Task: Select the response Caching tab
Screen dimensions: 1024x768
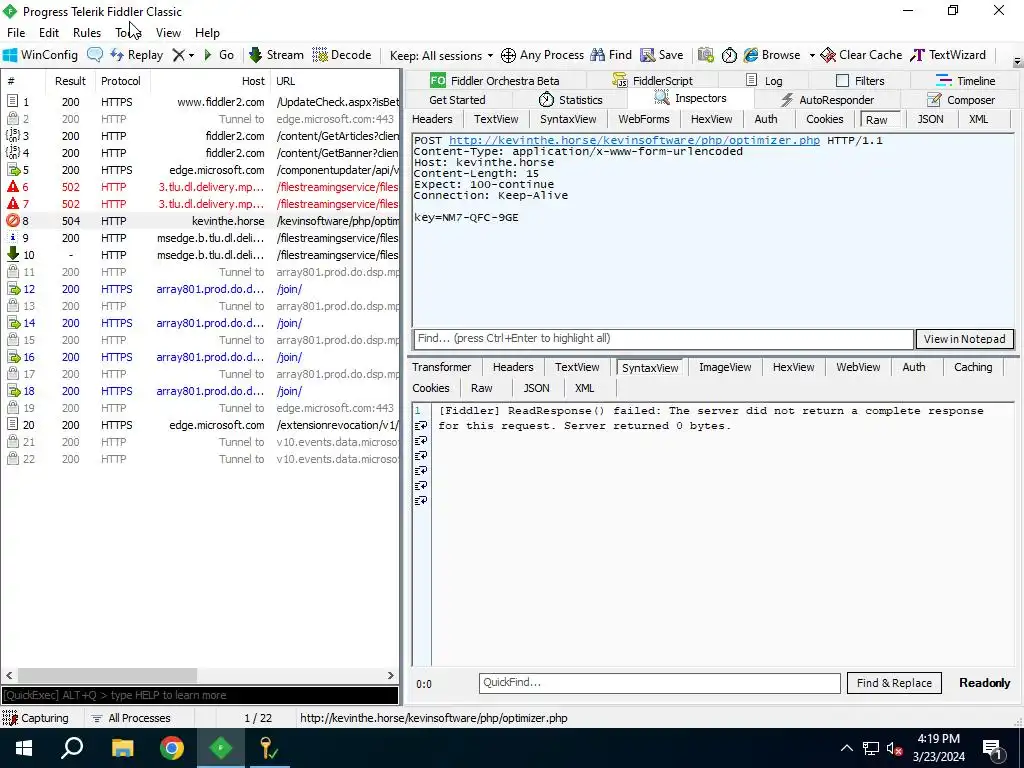Action: coord(973,367)
